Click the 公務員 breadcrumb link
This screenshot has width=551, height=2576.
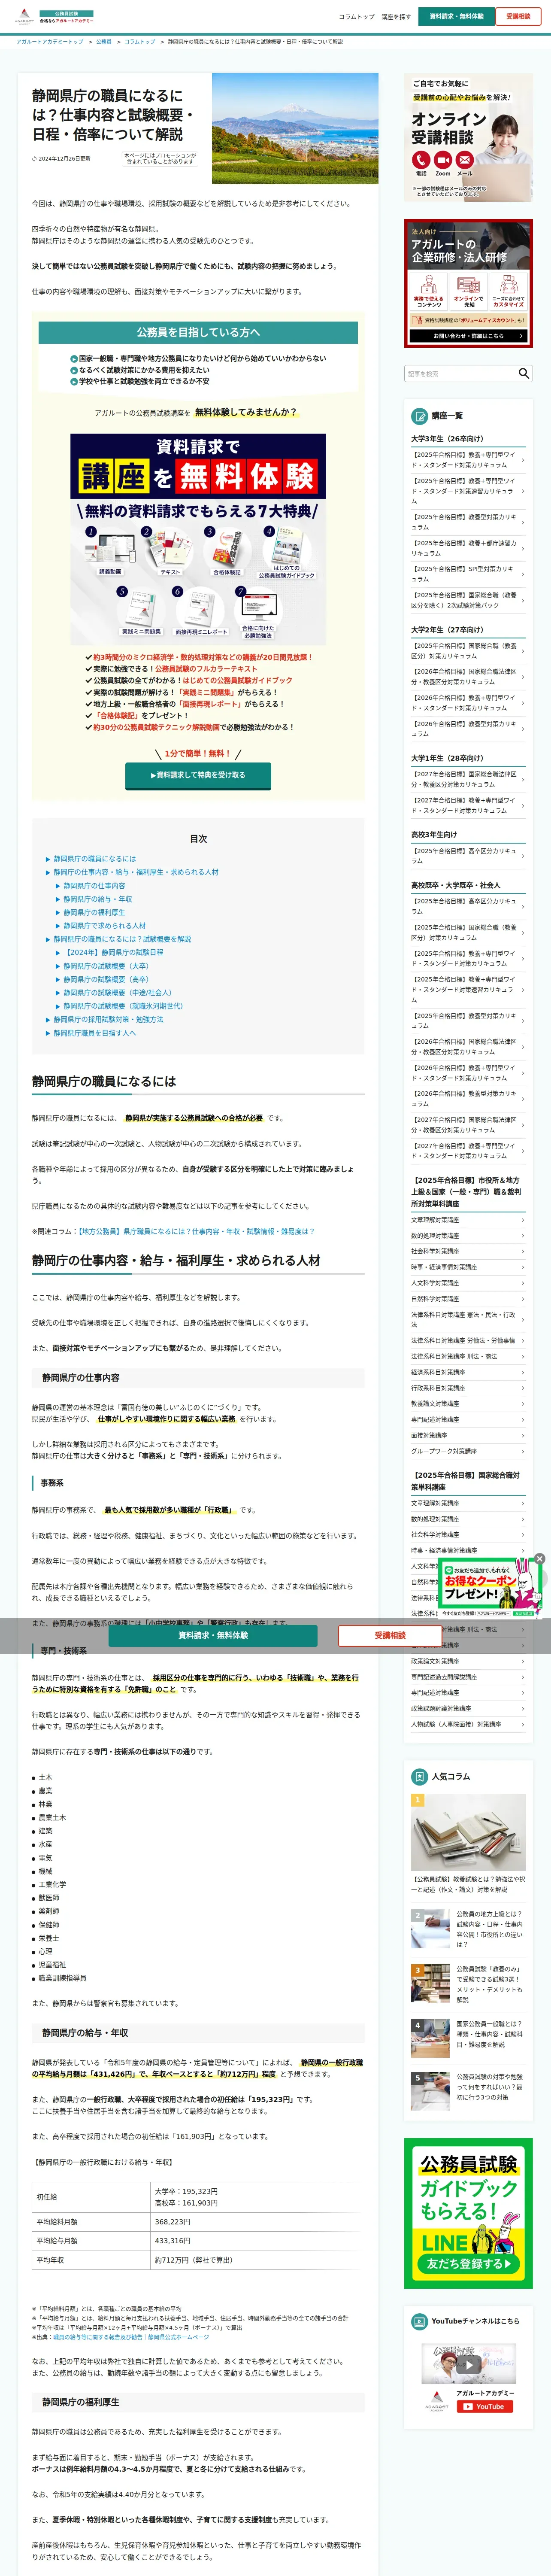click(x=104, y=42)
